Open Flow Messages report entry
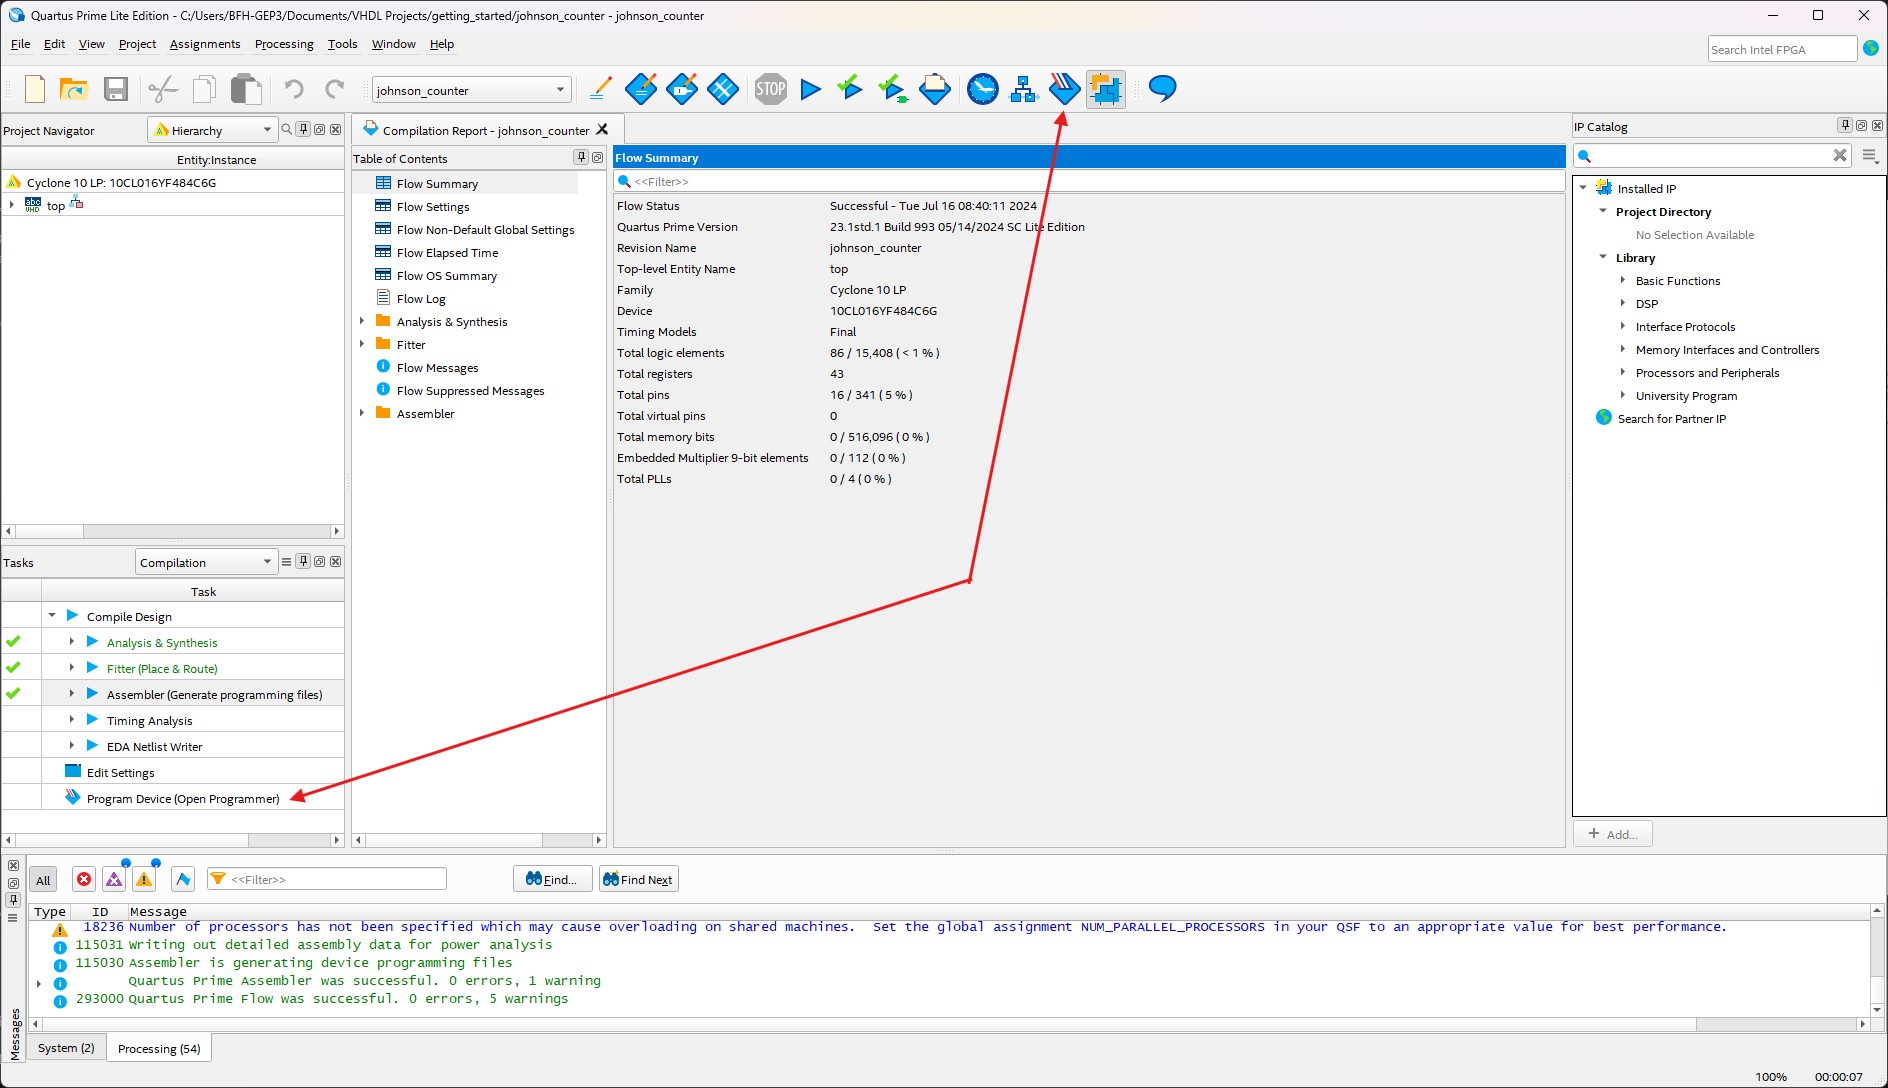1888x1088 pixels. [437, 368]
